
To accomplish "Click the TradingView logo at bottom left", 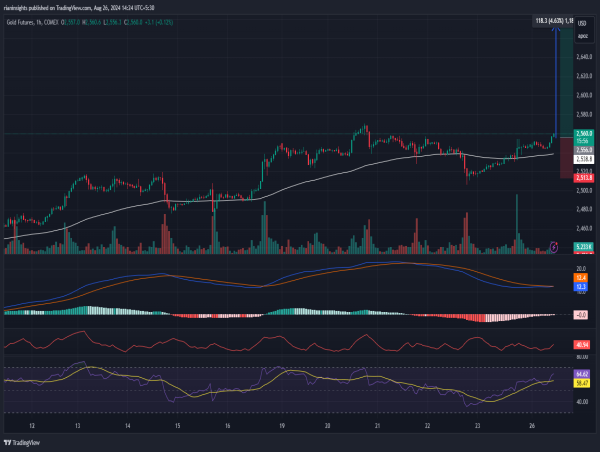I will (22, 443).
